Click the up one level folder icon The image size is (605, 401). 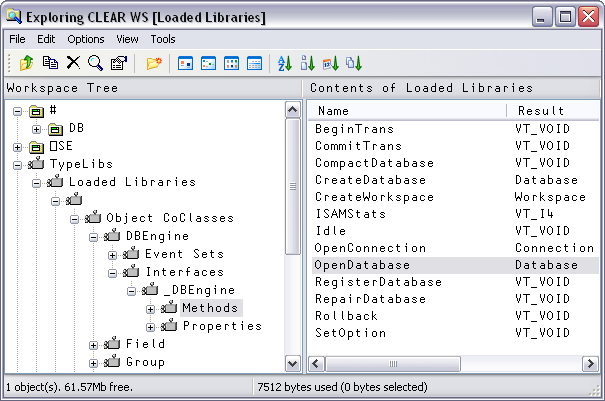pyautogui.click(x=27, y=63)
